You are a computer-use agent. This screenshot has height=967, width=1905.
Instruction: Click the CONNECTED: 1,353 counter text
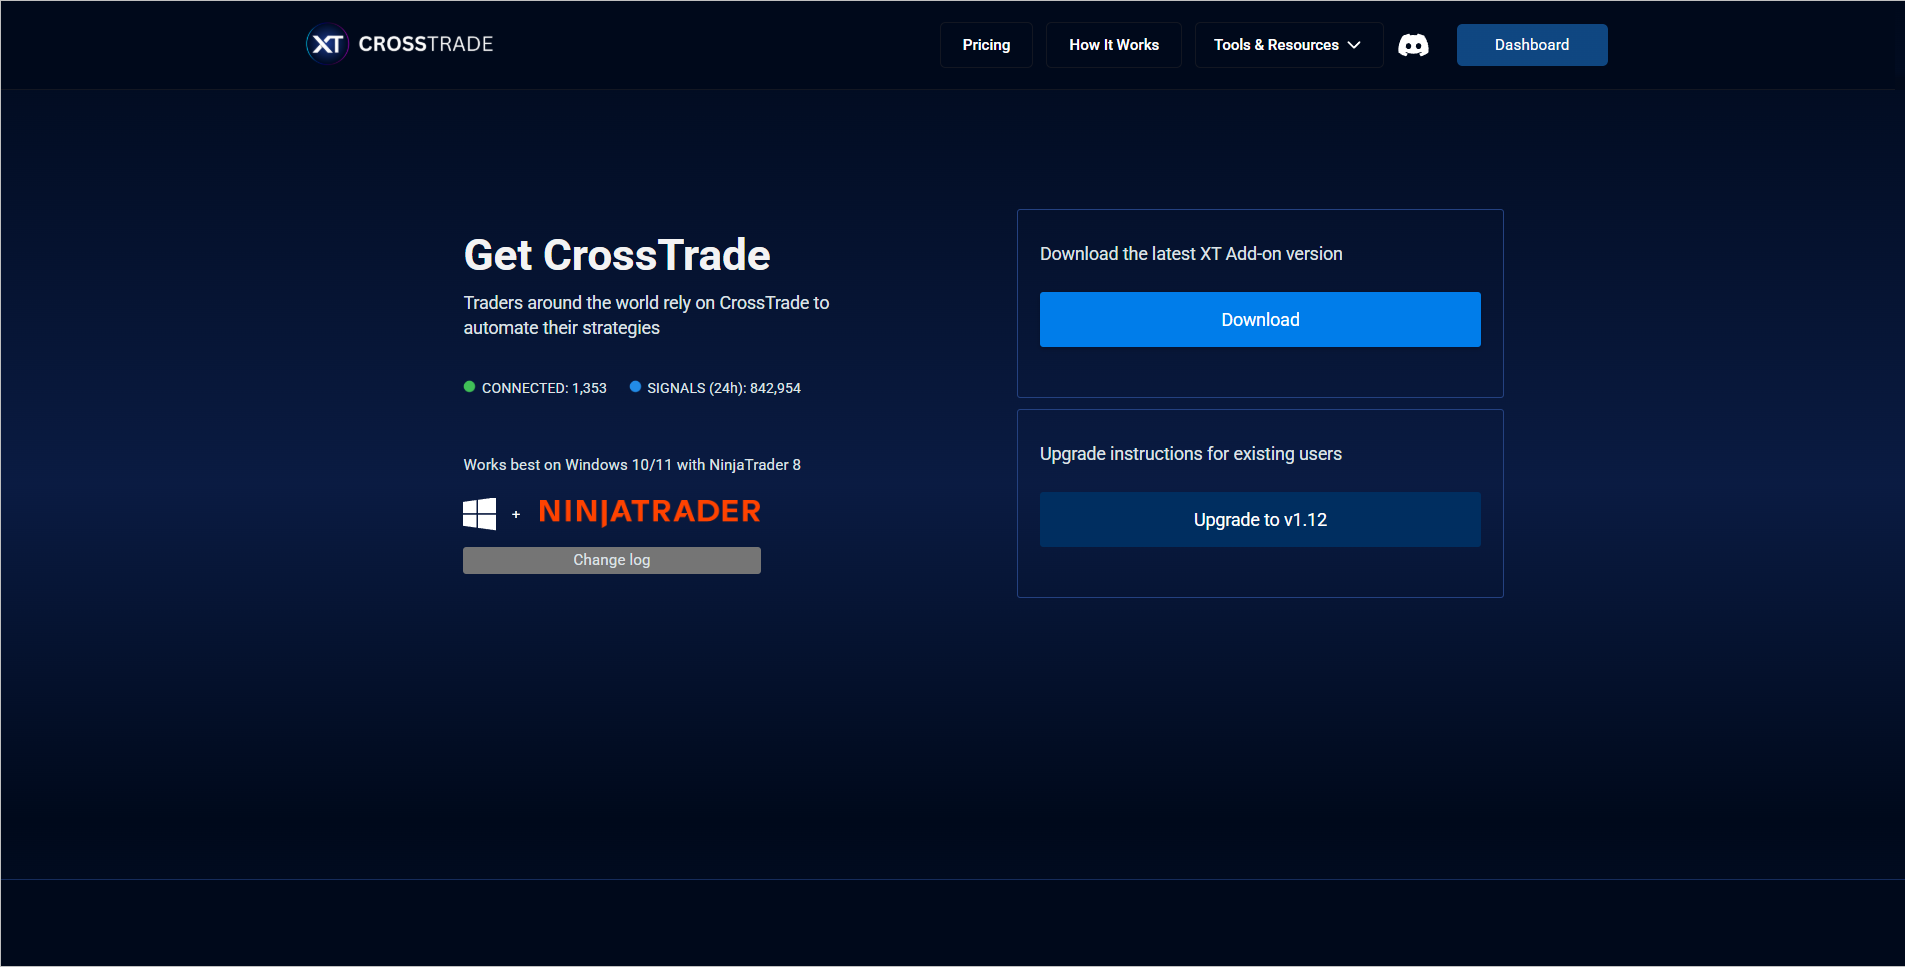(544, 388)
